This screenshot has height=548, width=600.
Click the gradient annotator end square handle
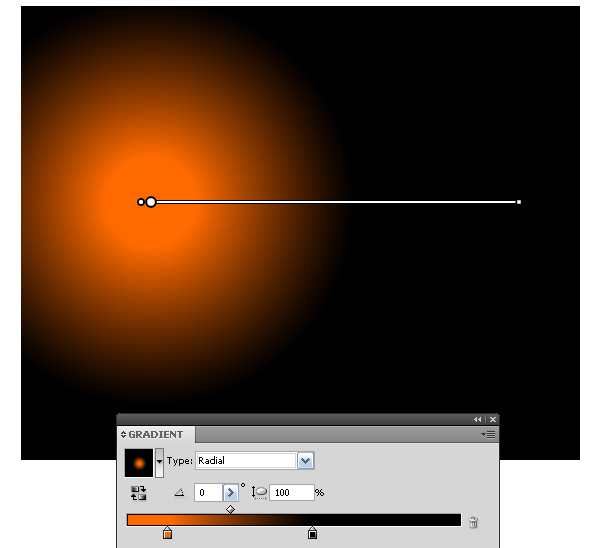pos(519,202)
